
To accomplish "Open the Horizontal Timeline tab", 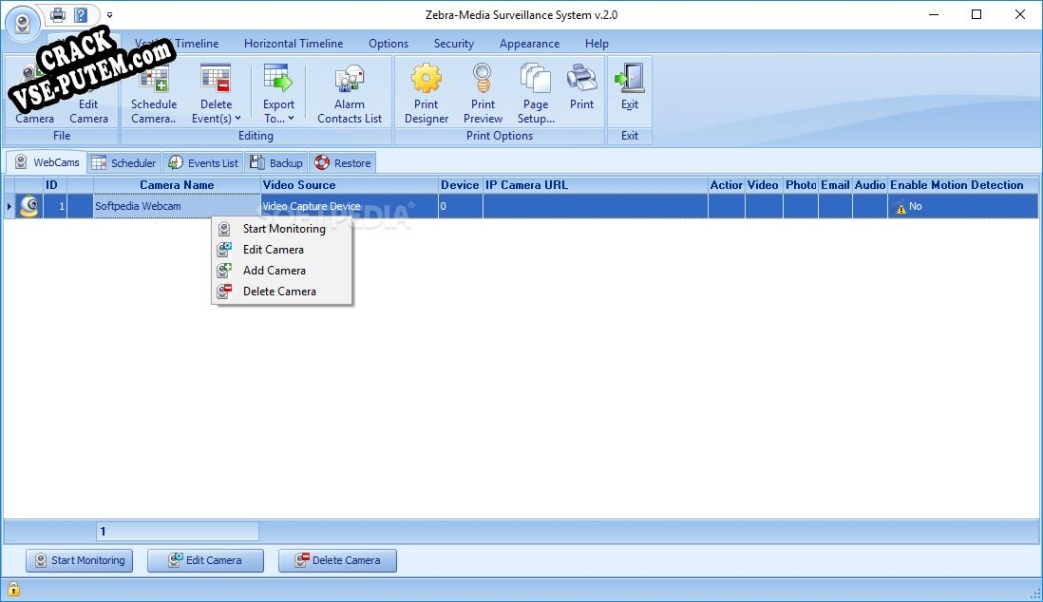I will click(293, 43).
